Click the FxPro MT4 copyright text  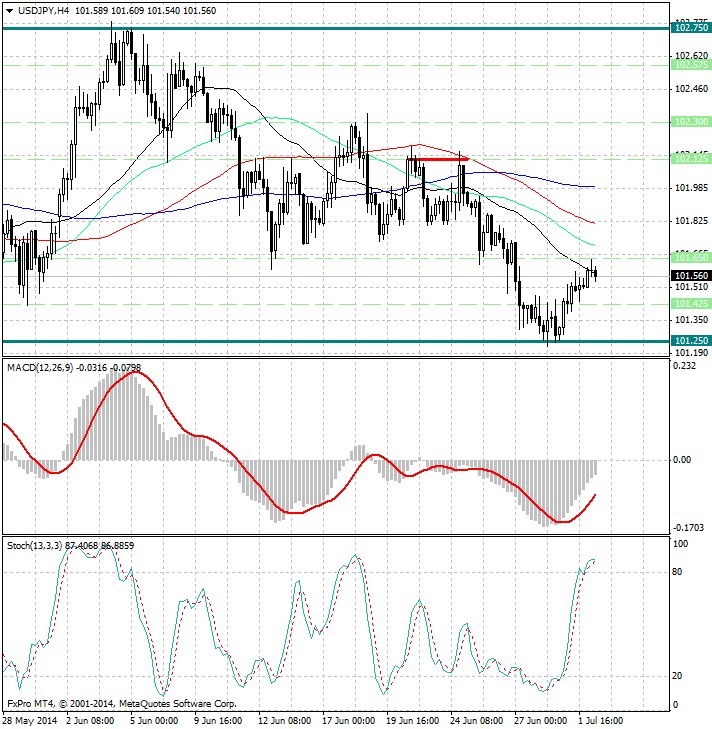[122, 704]
